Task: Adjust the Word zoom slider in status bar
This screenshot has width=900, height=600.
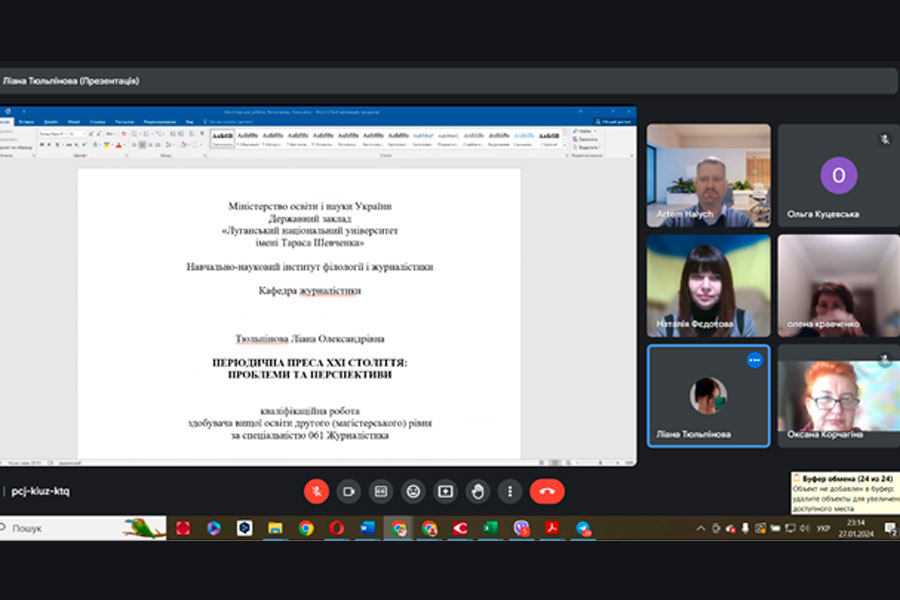Action: pos(600,463)
